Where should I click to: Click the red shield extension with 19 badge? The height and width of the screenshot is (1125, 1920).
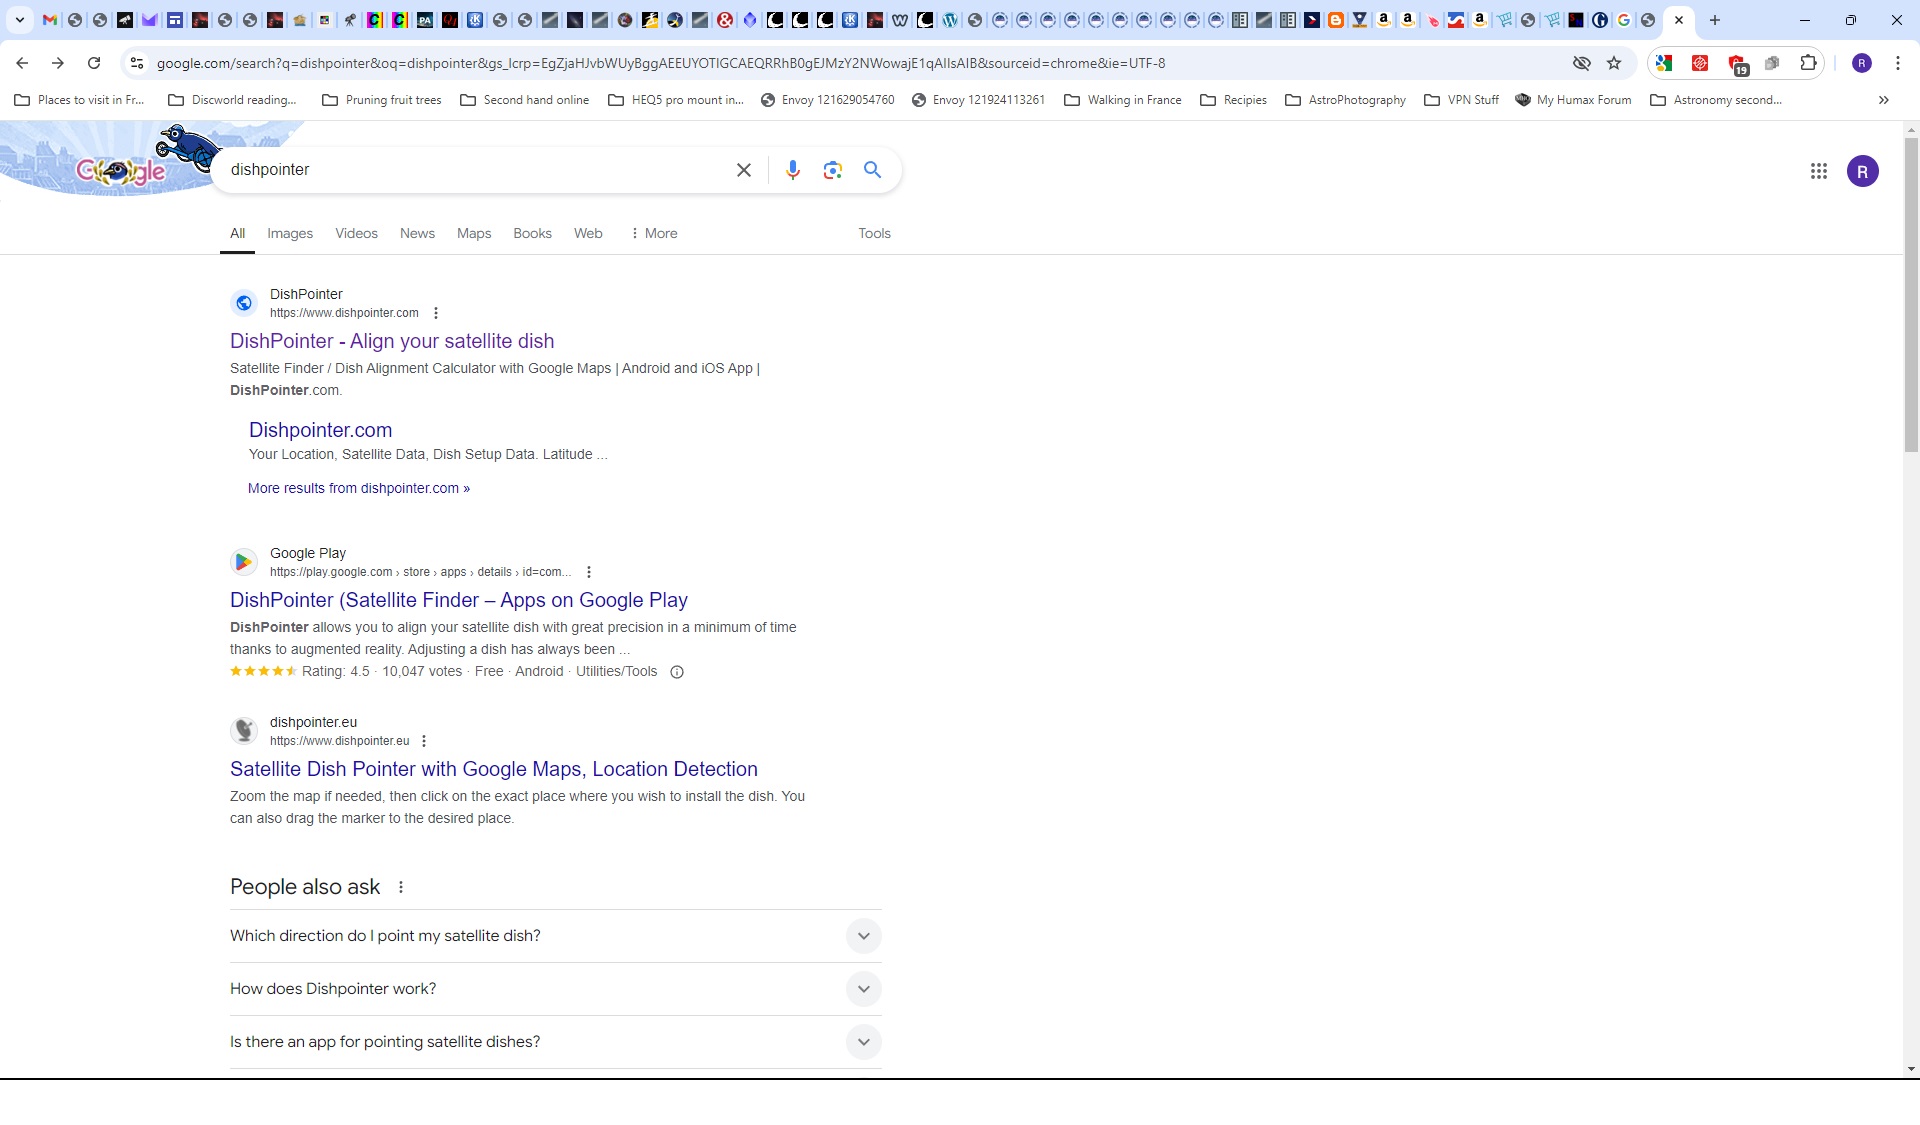click(x=1737, y=64)
